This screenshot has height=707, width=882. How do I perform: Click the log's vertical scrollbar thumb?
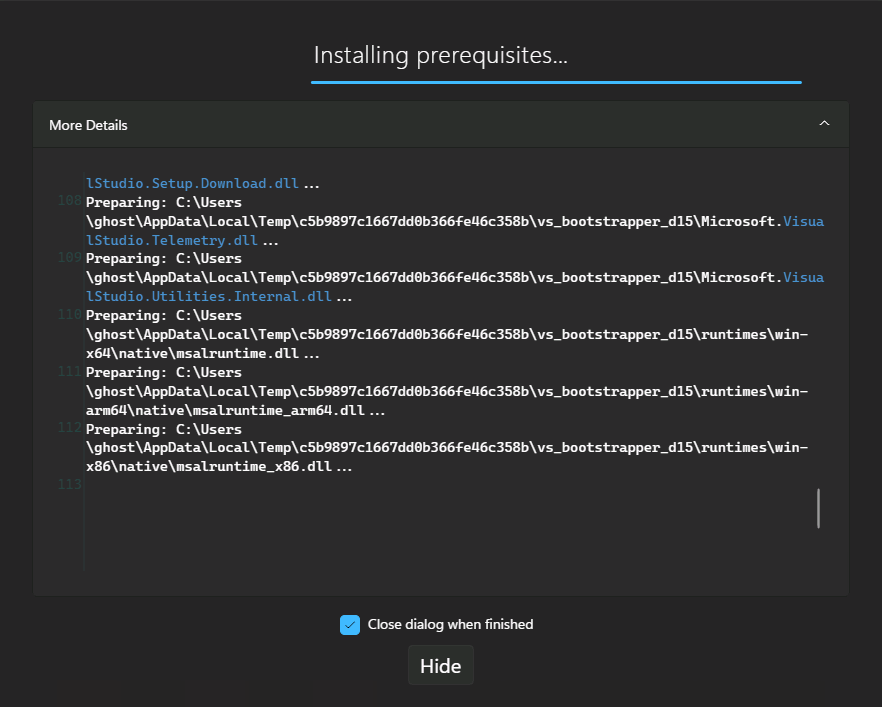tap(818, 508)
